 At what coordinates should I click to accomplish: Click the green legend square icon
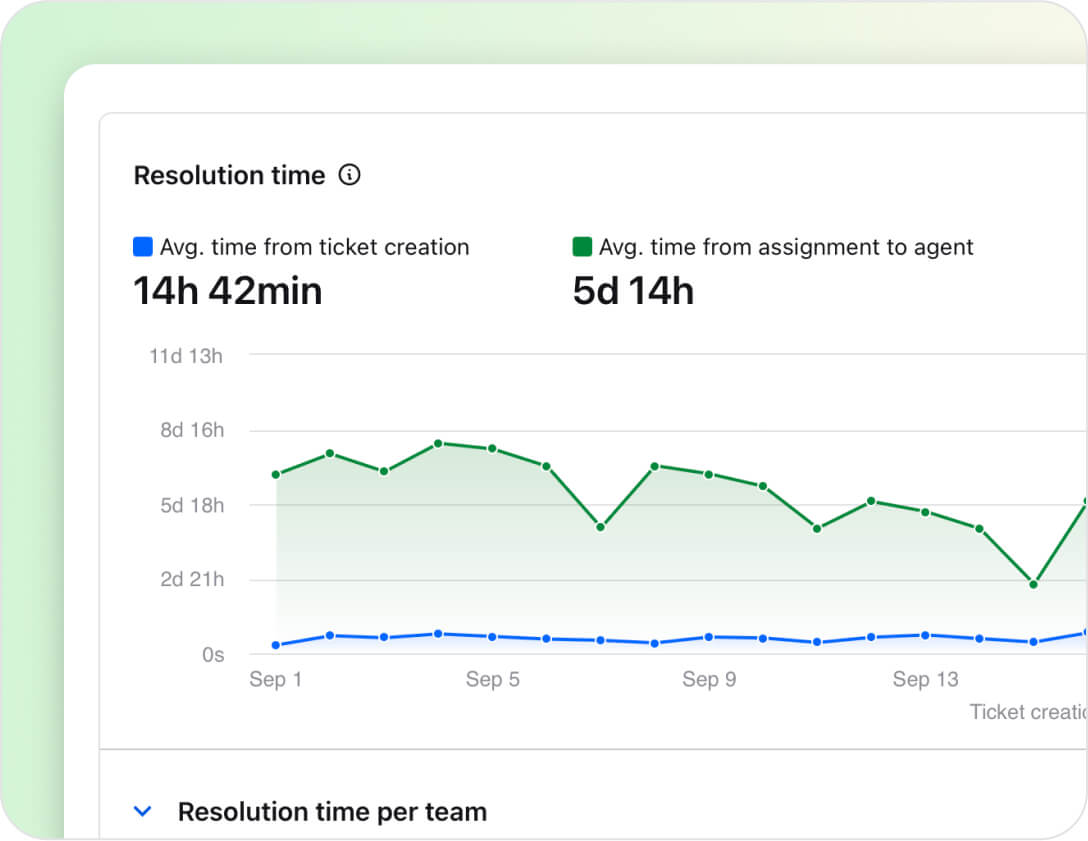[583, 245]
